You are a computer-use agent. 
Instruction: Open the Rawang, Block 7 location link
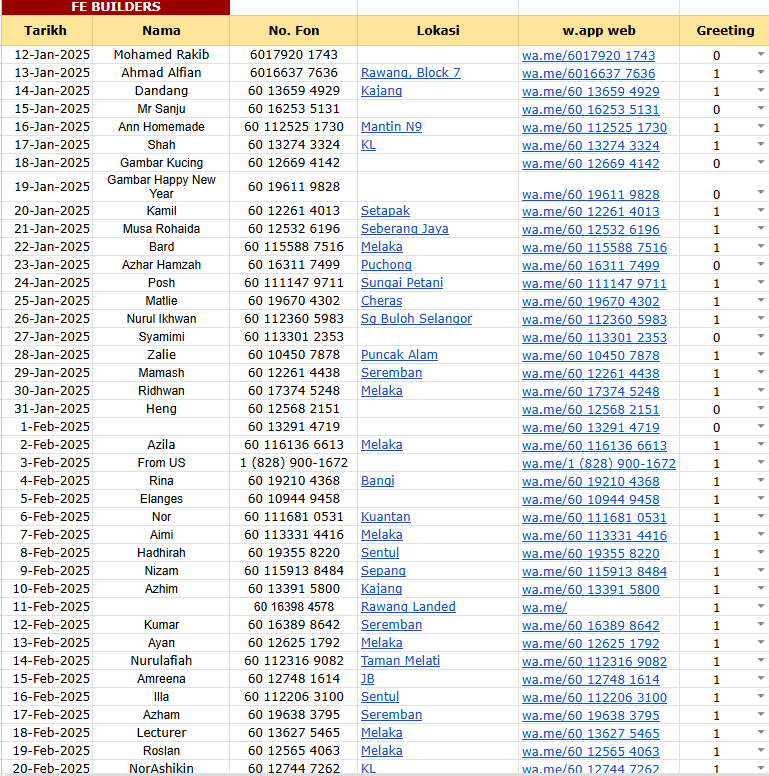click(x=410, y=73)
